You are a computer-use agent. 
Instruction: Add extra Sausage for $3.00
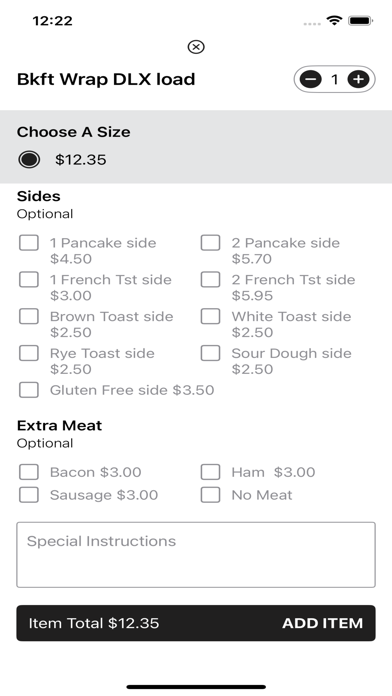tap(29, 495)
